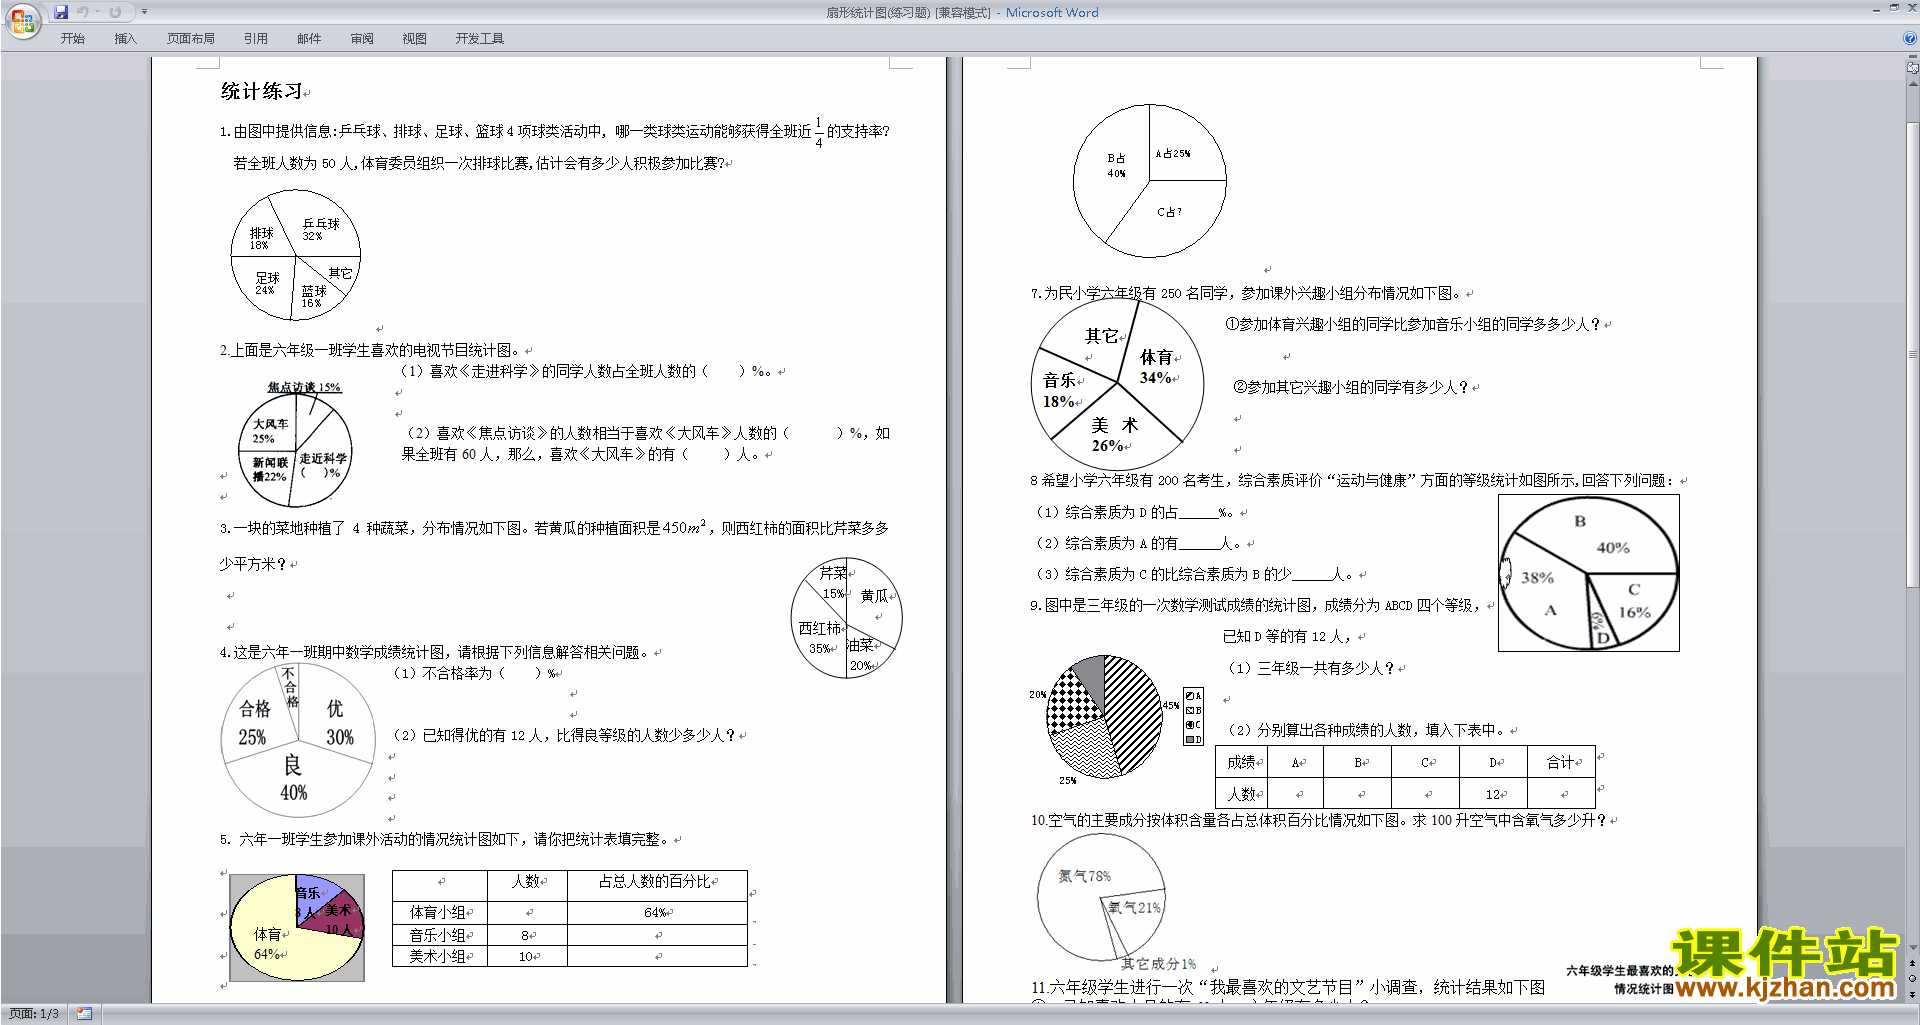This screenshot has height=1025, width=1920.
Task: Switch to the 页面布局 tab
Action: (191, 38)
